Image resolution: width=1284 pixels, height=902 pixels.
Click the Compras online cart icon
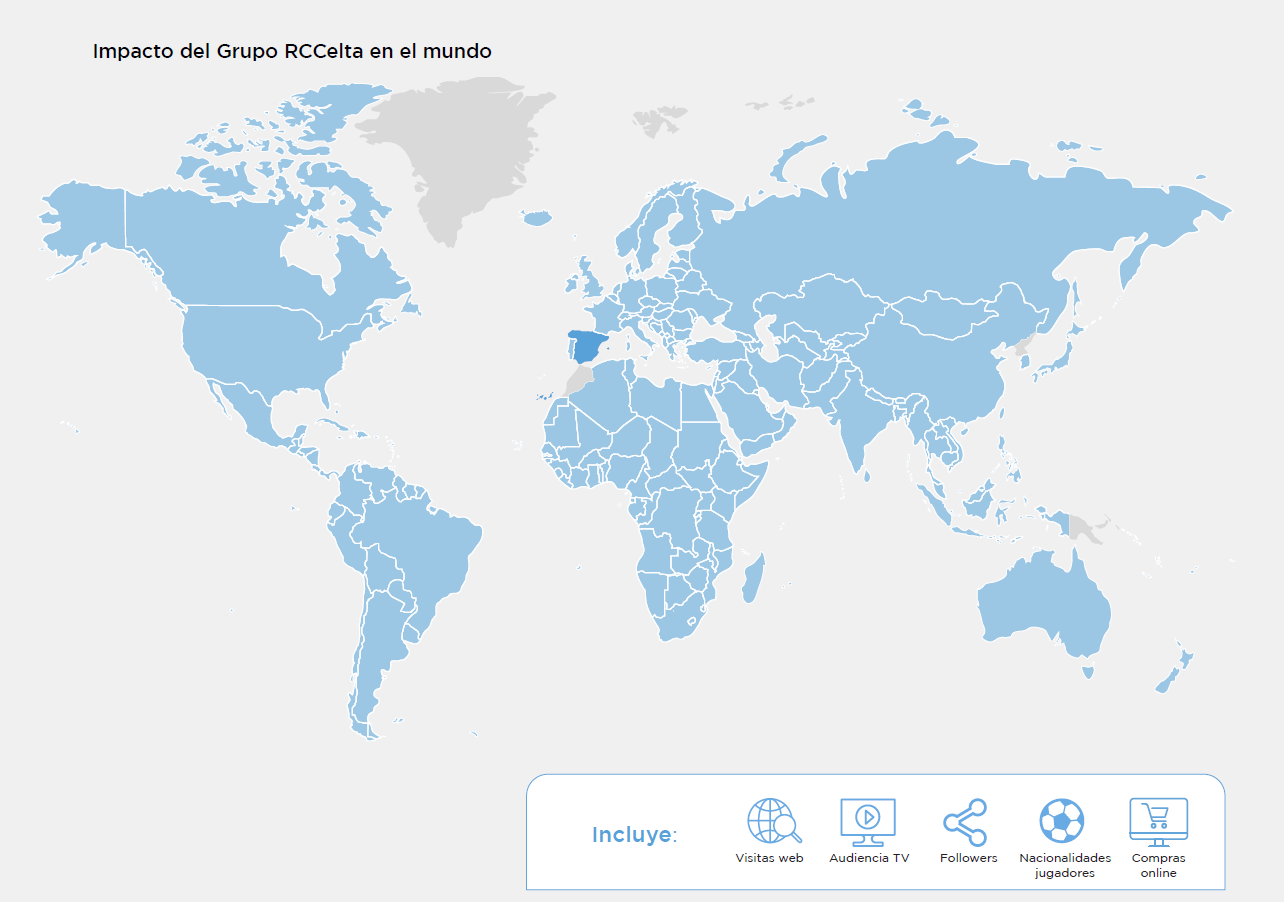pos(1158,822)
